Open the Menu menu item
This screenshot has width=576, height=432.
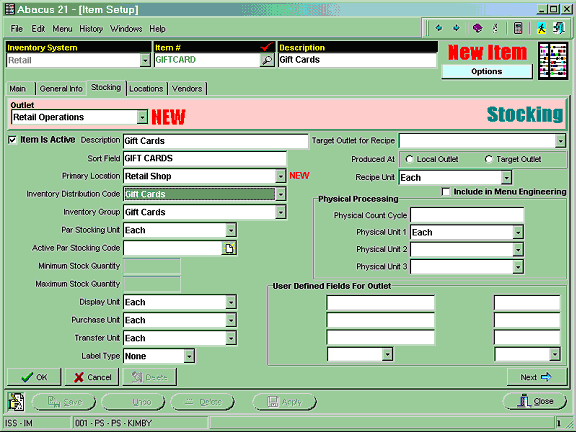click(62, 29)
